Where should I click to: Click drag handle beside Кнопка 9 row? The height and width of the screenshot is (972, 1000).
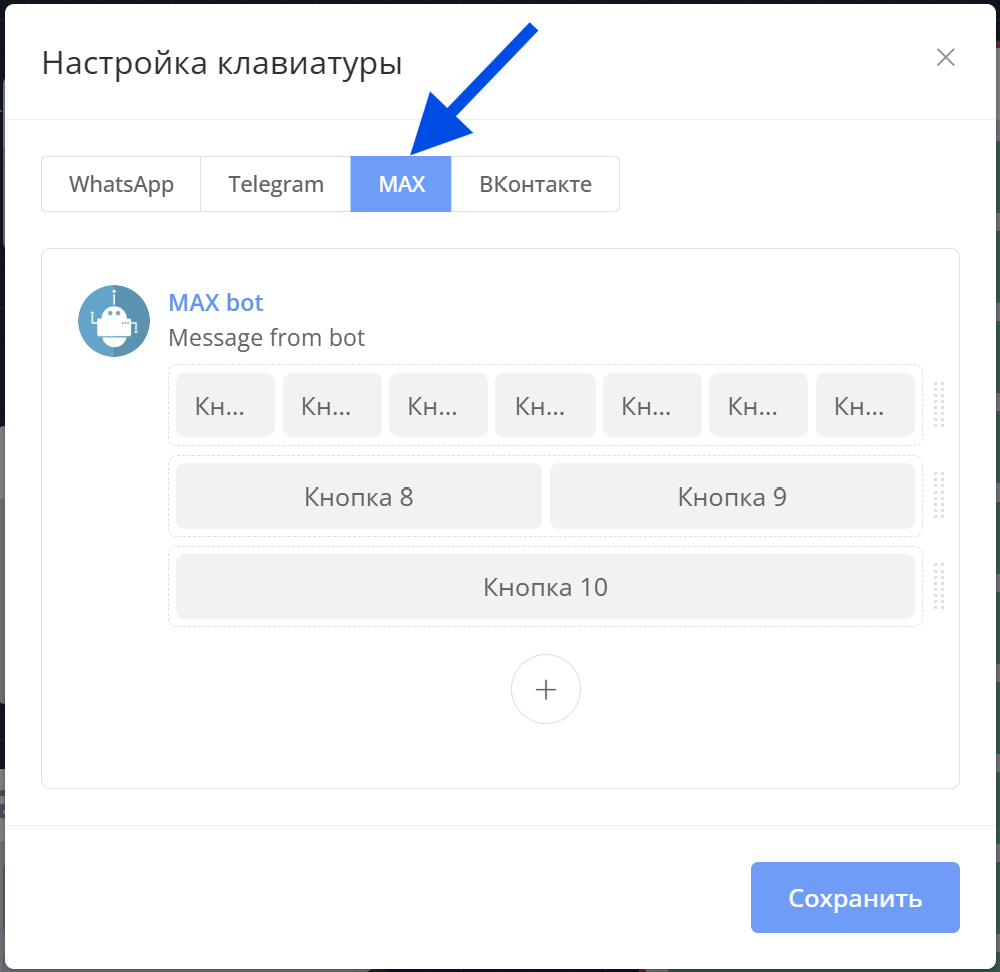coord(938,496)
